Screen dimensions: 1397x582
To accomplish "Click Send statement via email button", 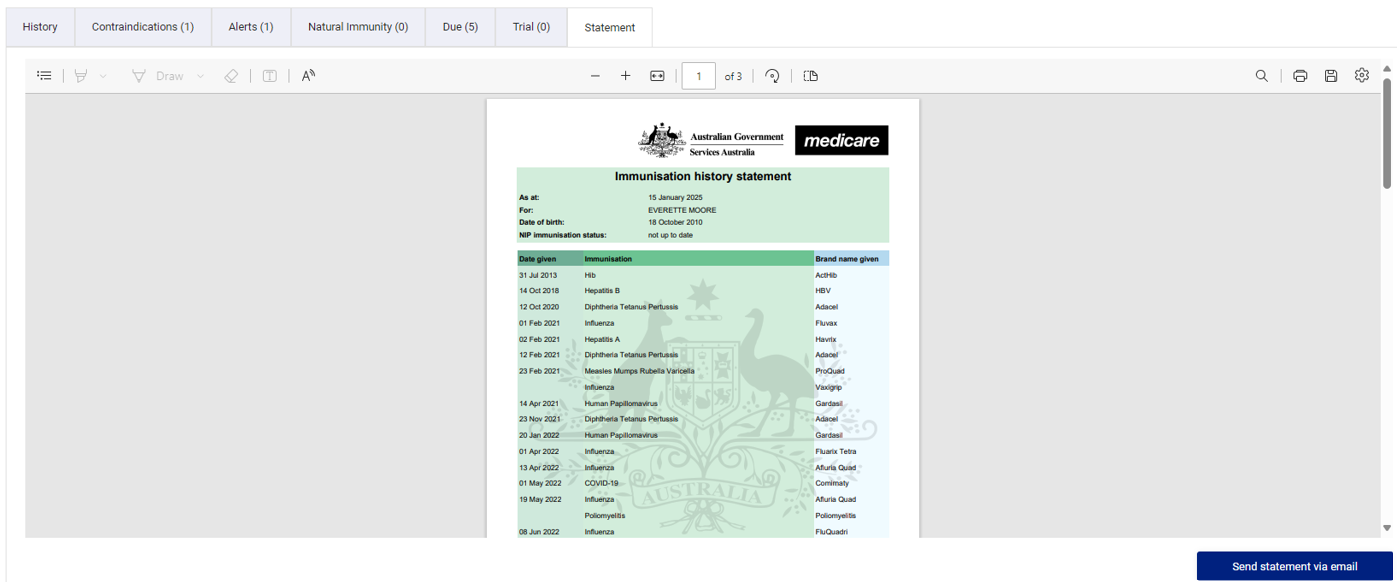I will pos(1294,566).
